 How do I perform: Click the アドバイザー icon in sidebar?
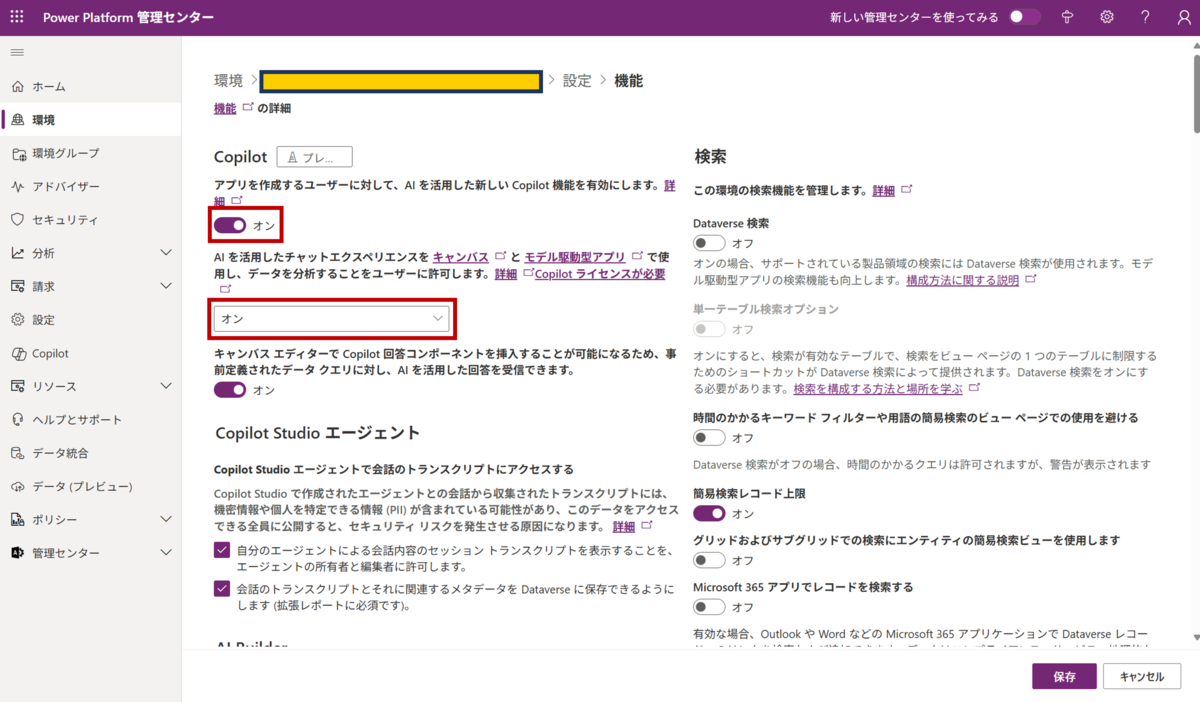coord(17,186)
